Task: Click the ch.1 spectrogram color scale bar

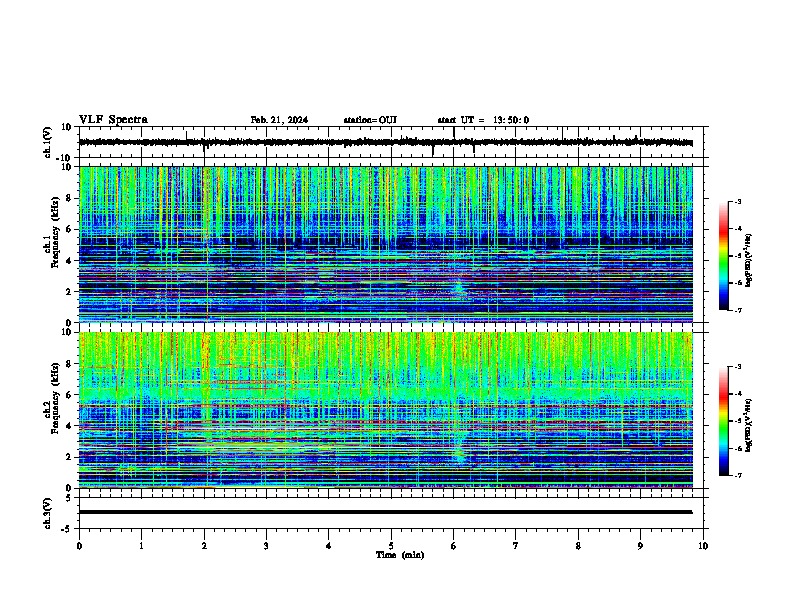Action: pyautogui.click(x=724, y=255)
